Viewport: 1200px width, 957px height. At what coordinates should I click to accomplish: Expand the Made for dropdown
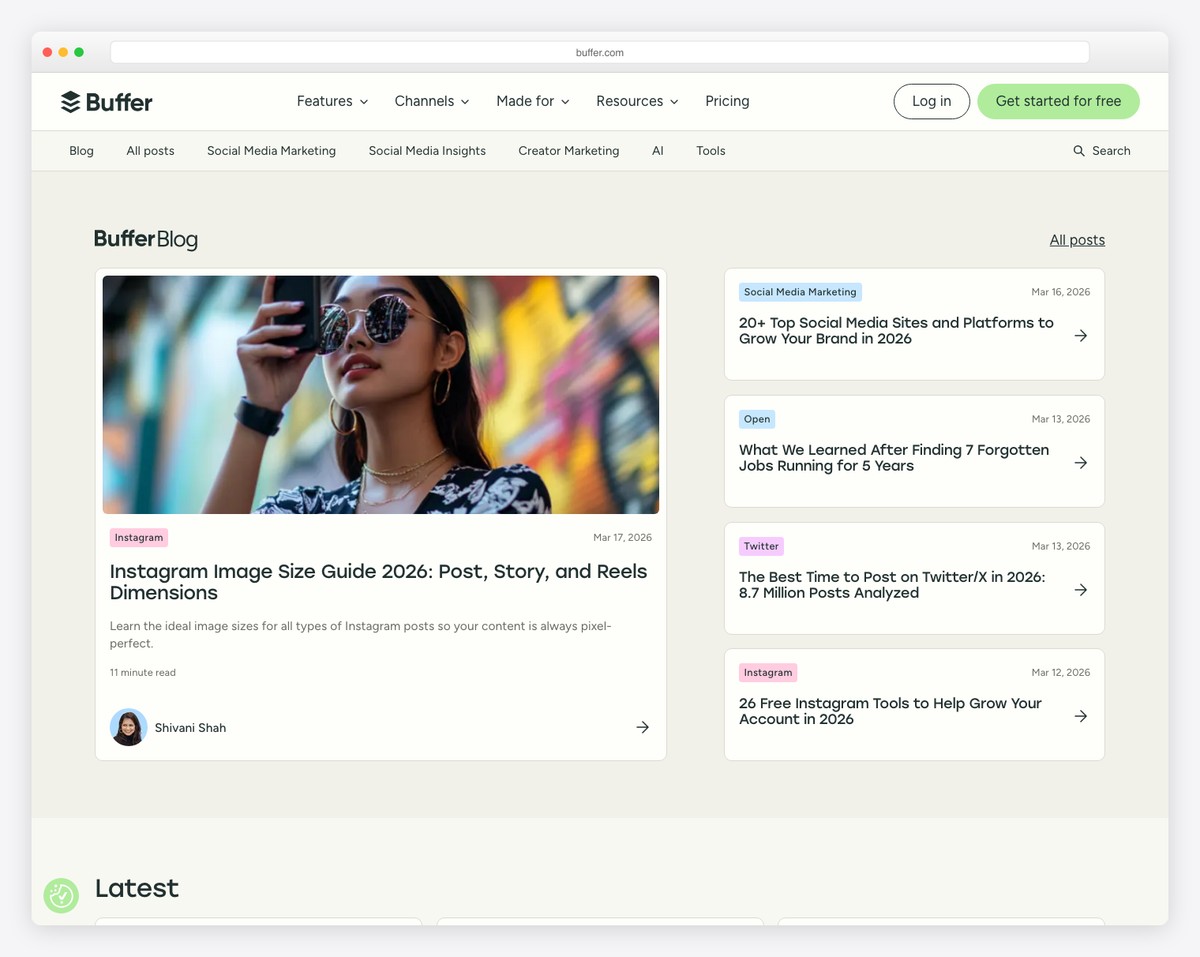point(532,101)
